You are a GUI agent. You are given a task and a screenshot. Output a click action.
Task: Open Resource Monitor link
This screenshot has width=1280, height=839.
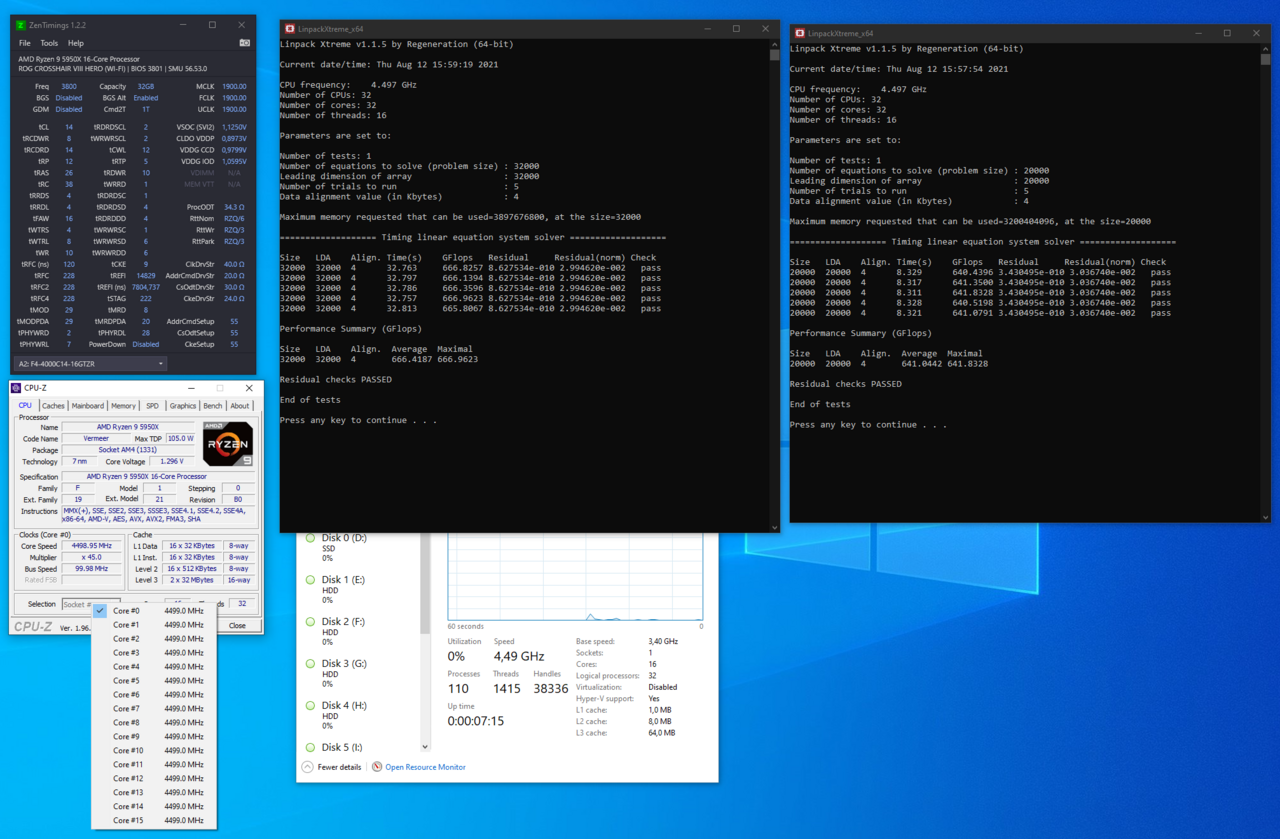[425, 767]
